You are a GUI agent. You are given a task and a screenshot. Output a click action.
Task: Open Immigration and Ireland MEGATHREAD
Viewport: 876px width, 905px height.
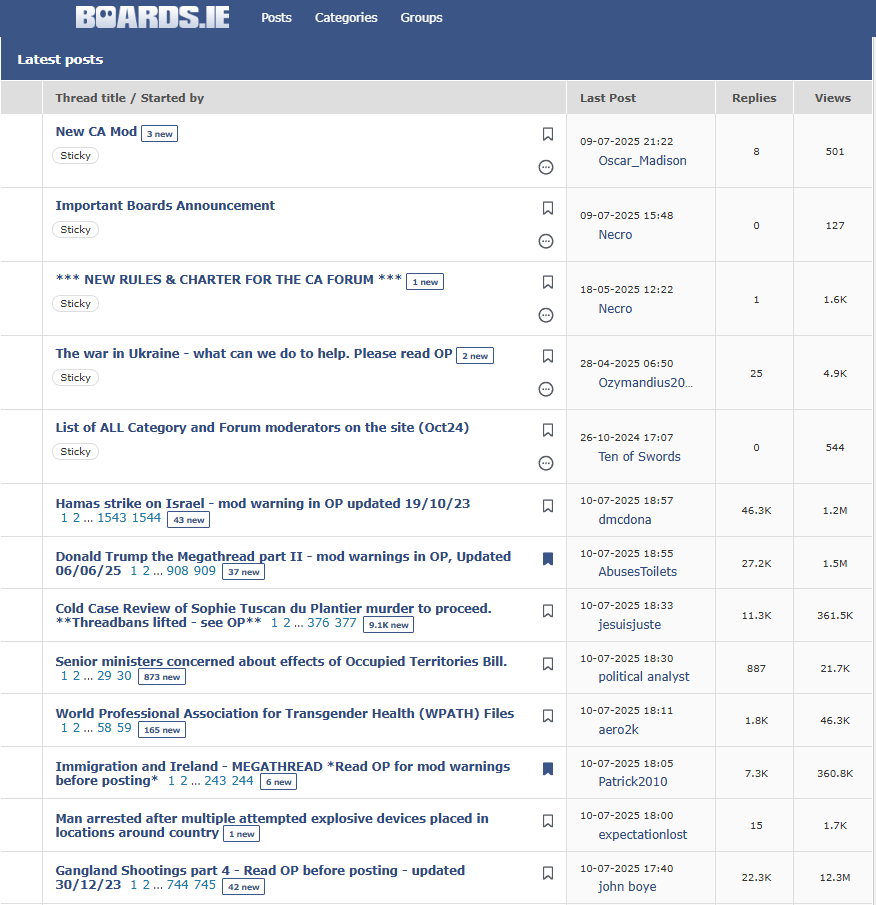click(283, 766)
